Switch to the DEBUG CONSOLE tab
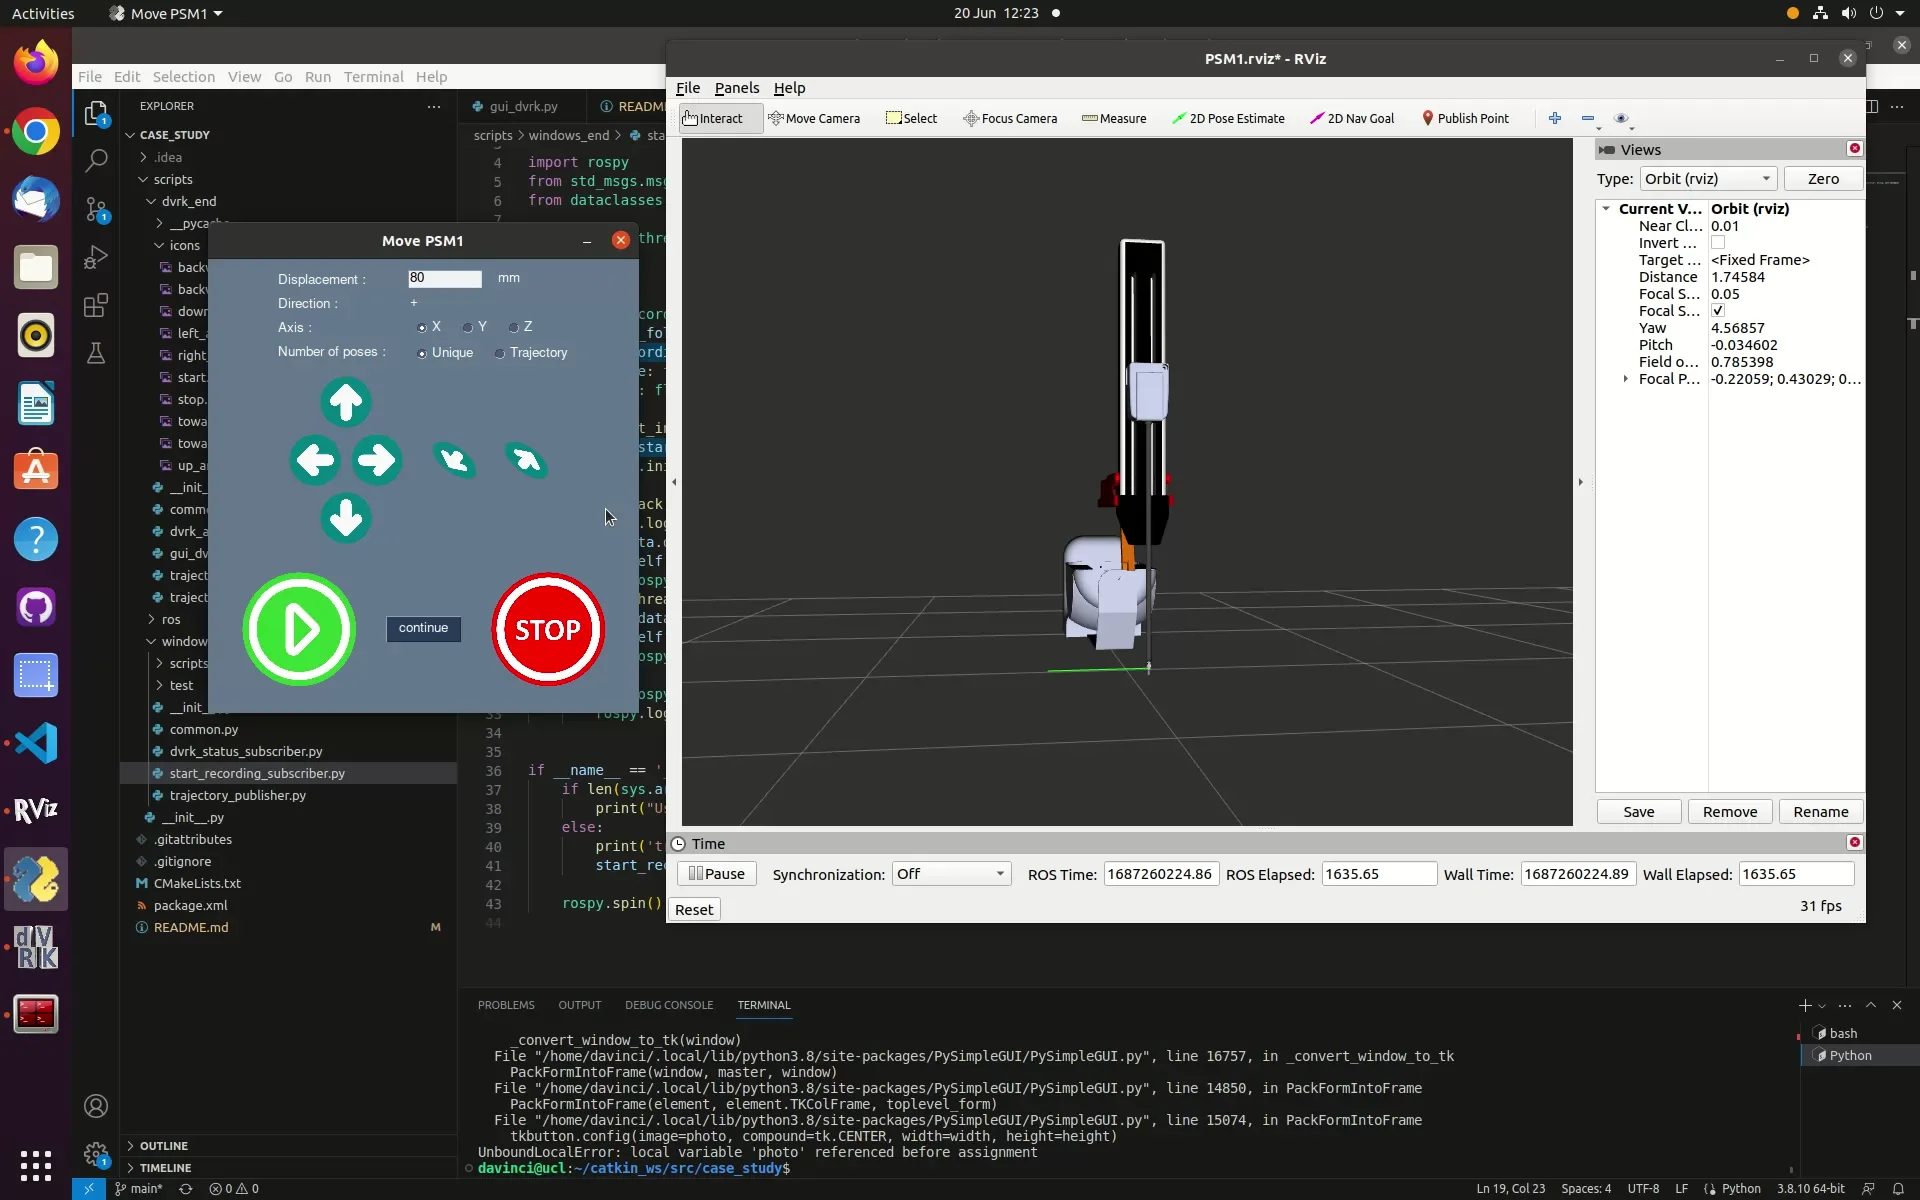The width and height of the screenshot is (1920, 1200). (669, 1005)
